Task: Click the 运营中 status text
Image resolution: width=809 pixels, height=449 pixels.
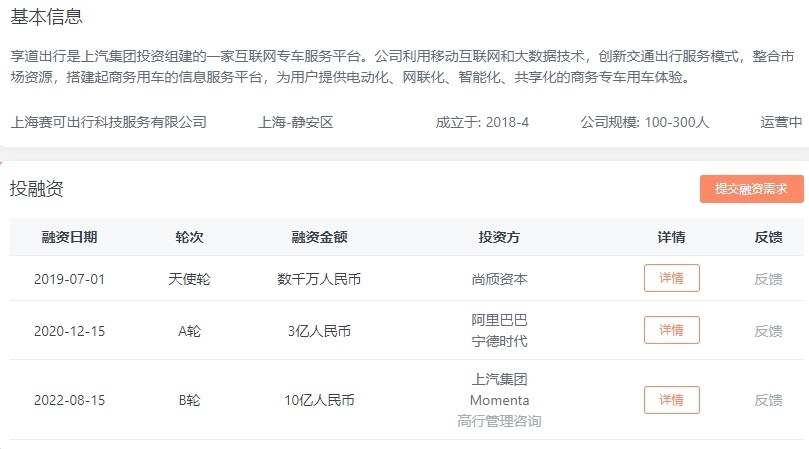Action: coord(781,122)
